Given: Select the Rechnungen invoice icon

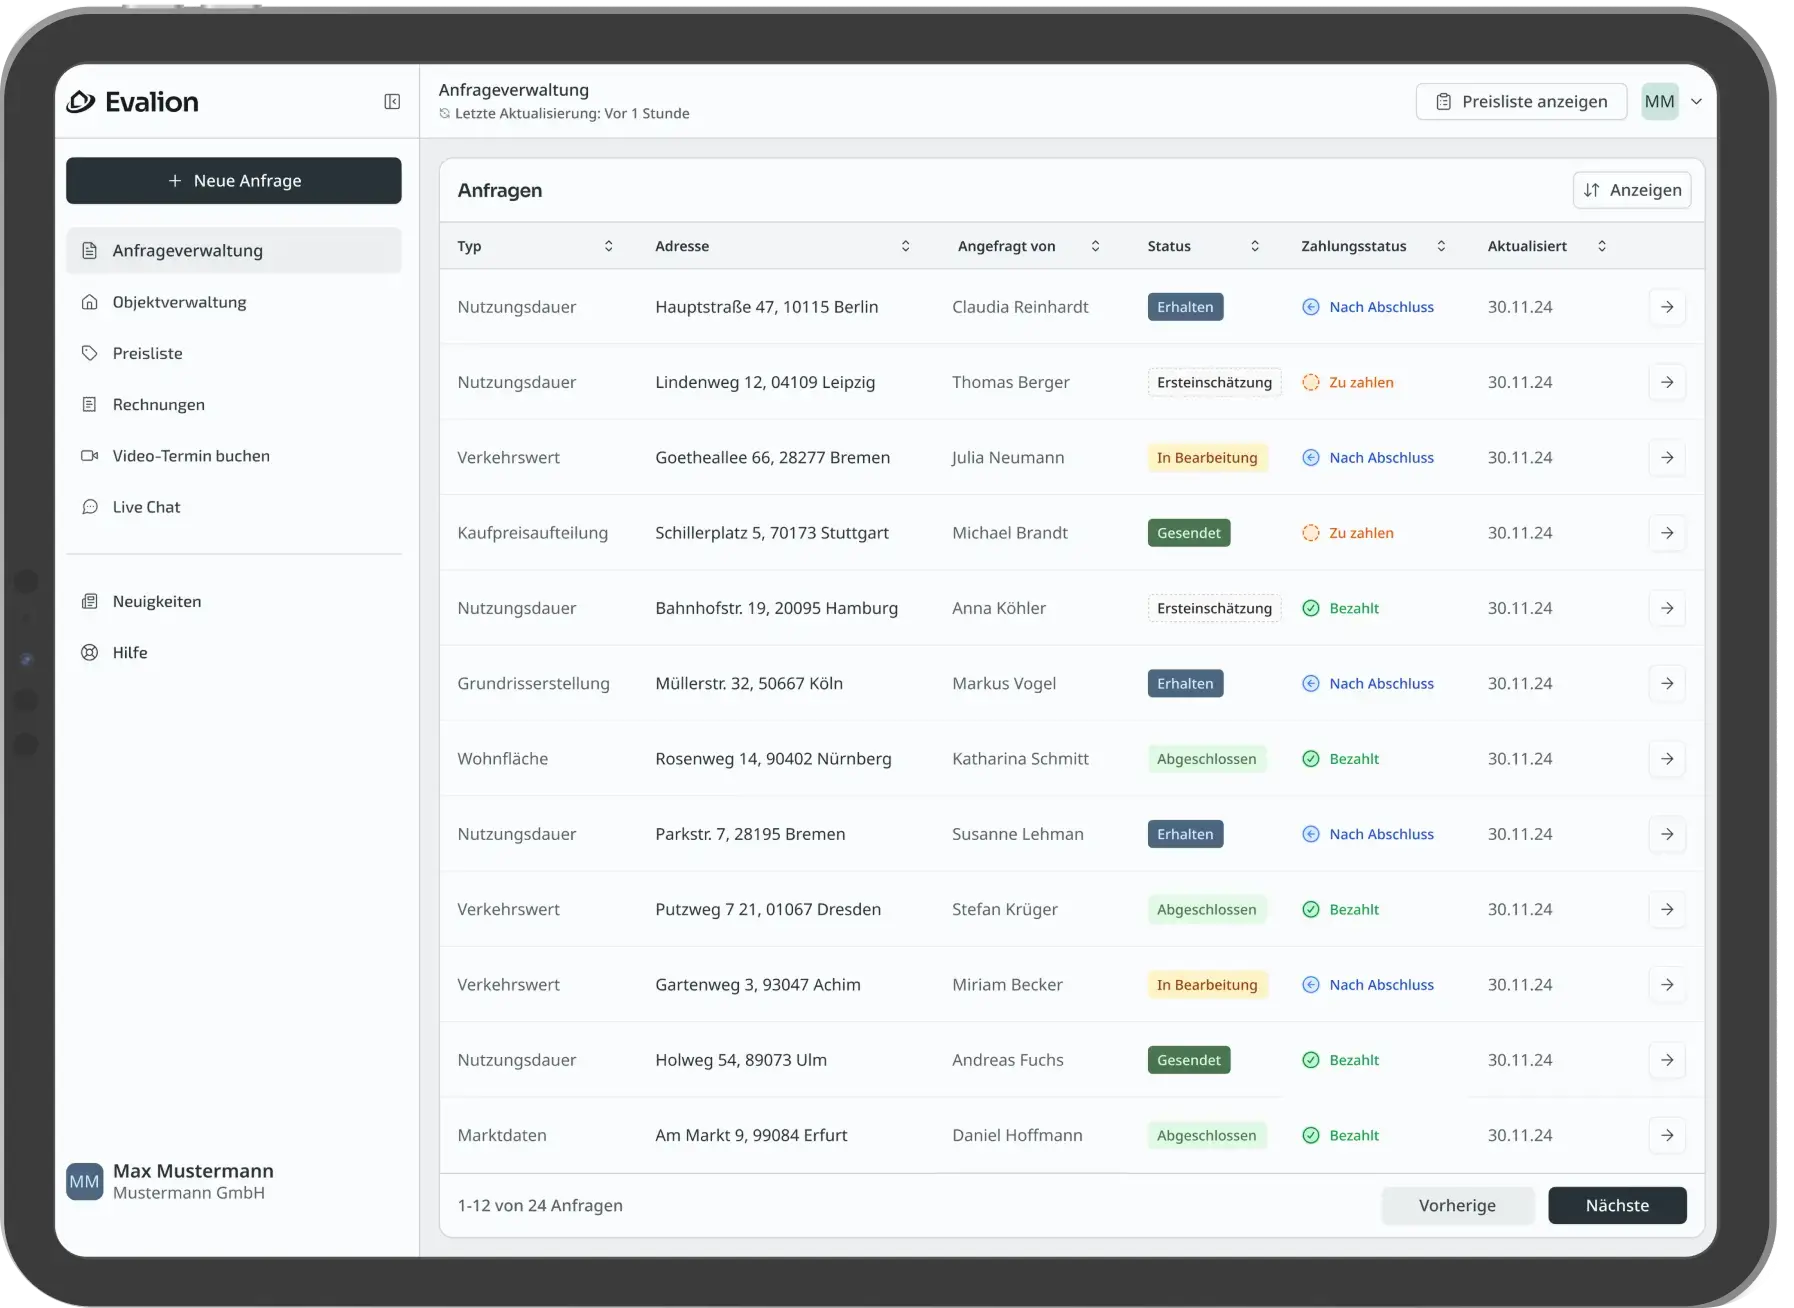Looking at the screenshot, I should [x=91, y=404].
